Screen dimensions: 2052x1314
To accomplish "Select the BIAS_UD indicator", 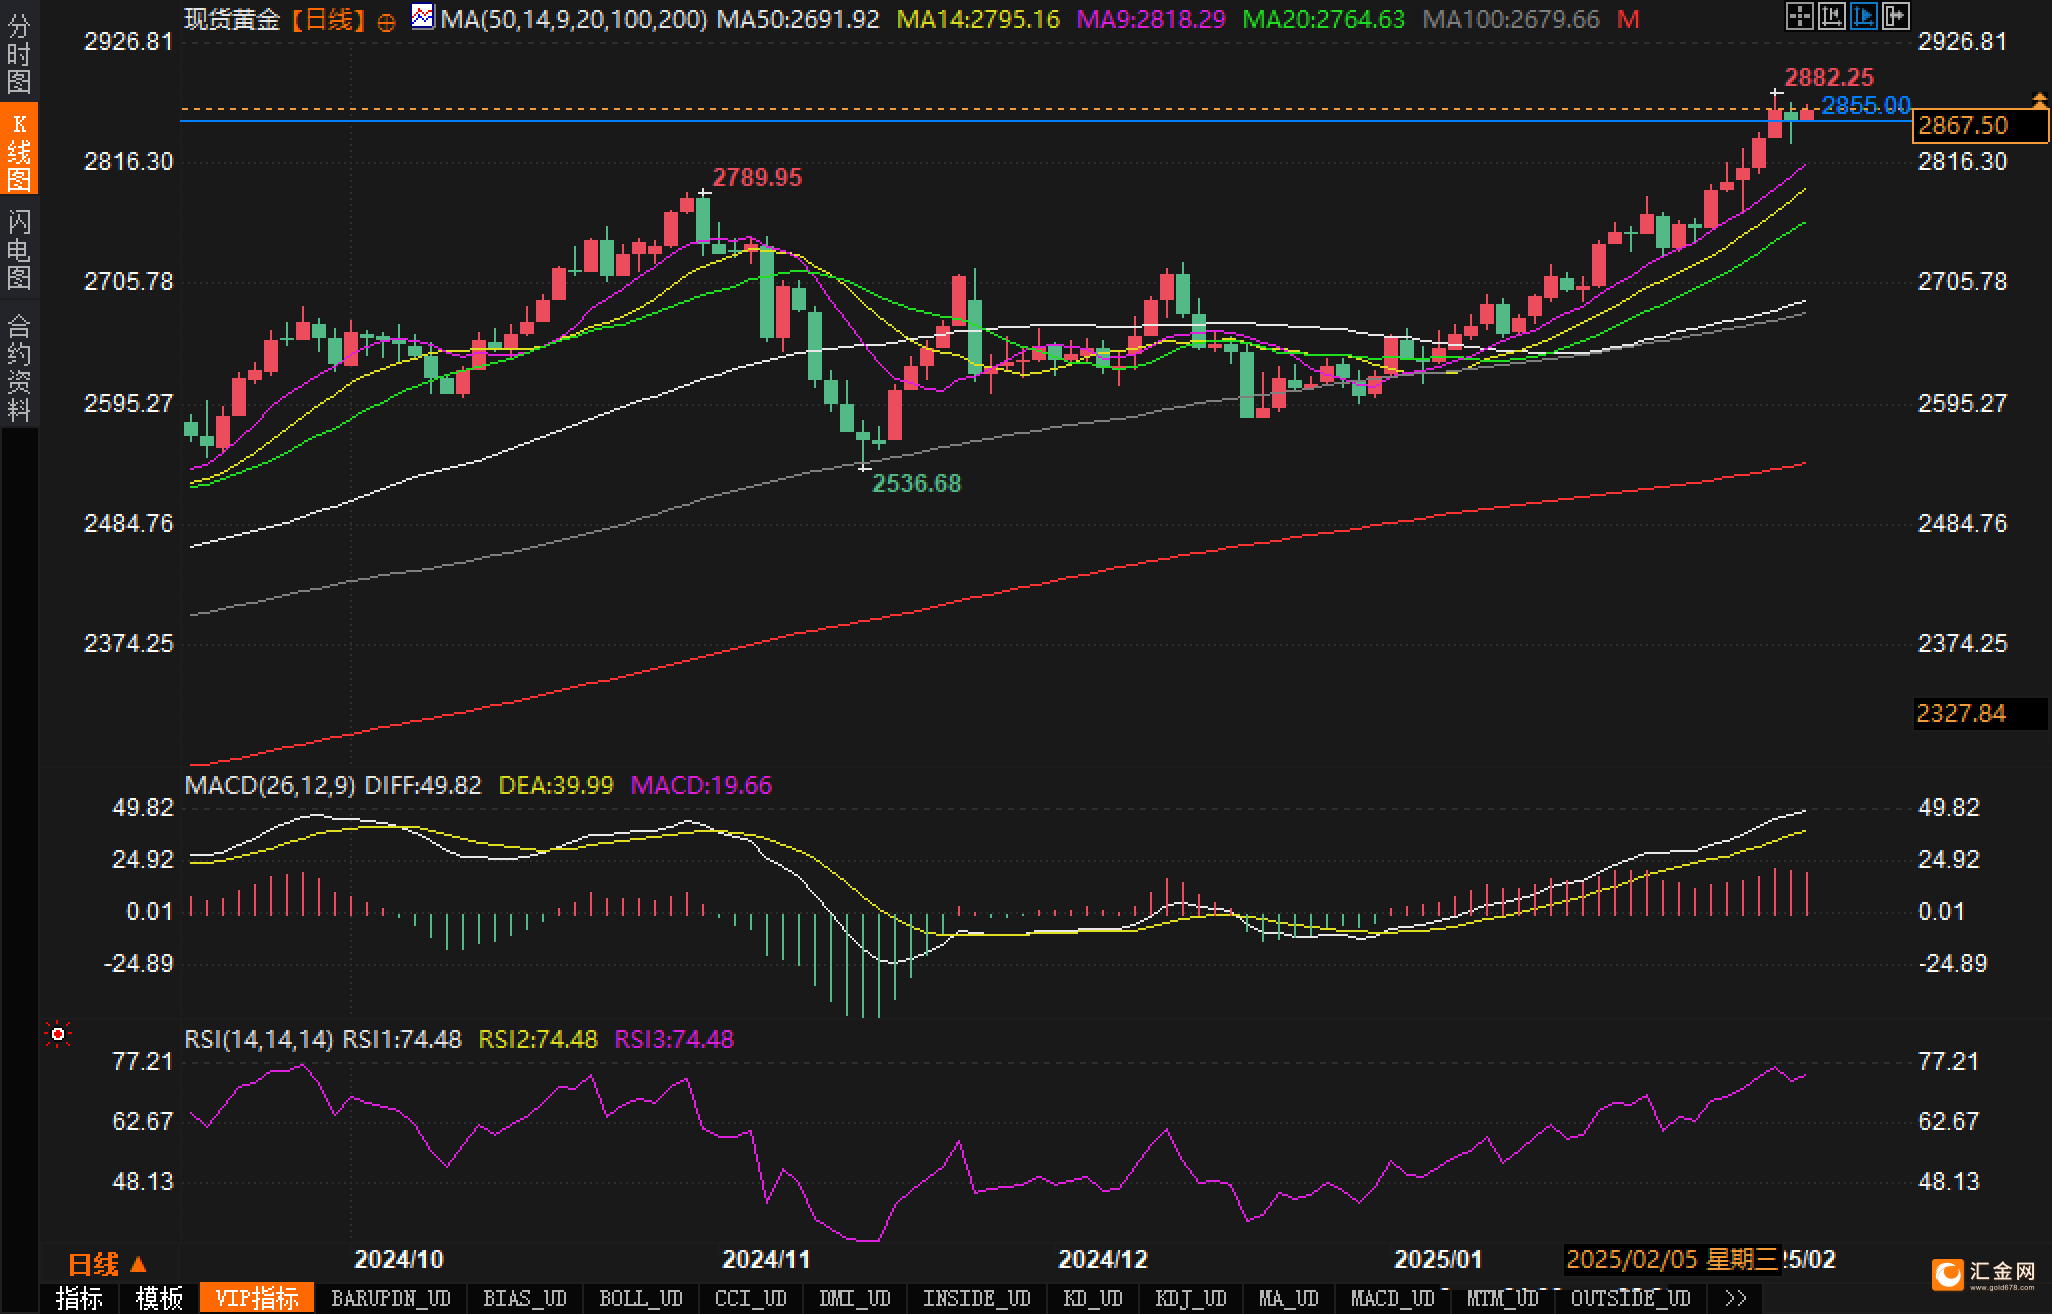I will 525,1298.
